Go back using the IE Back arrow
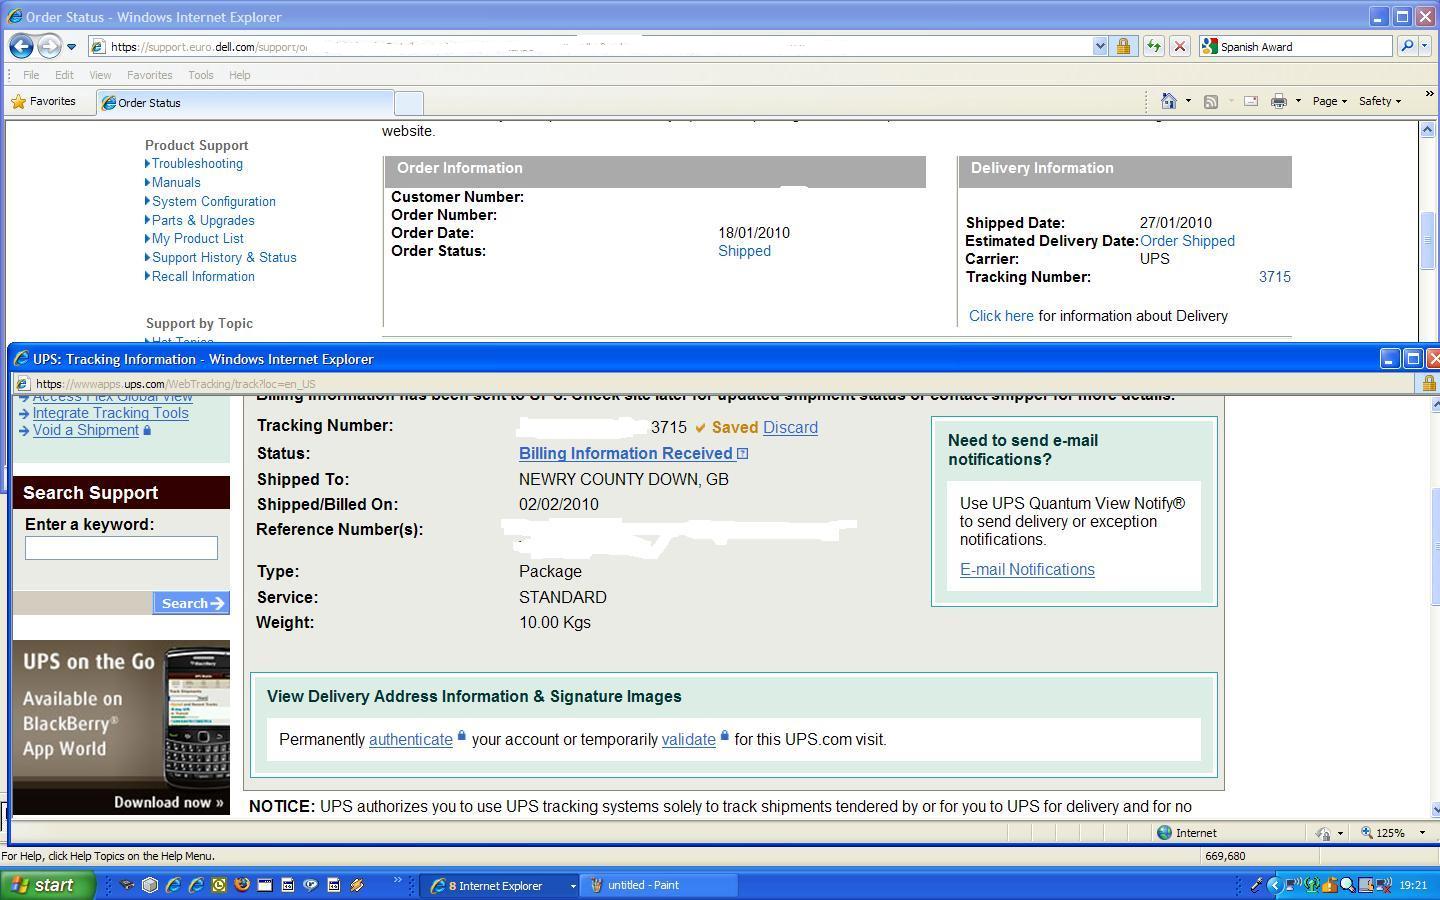Viewport: 1440px width, 900px height. (21, 46)
